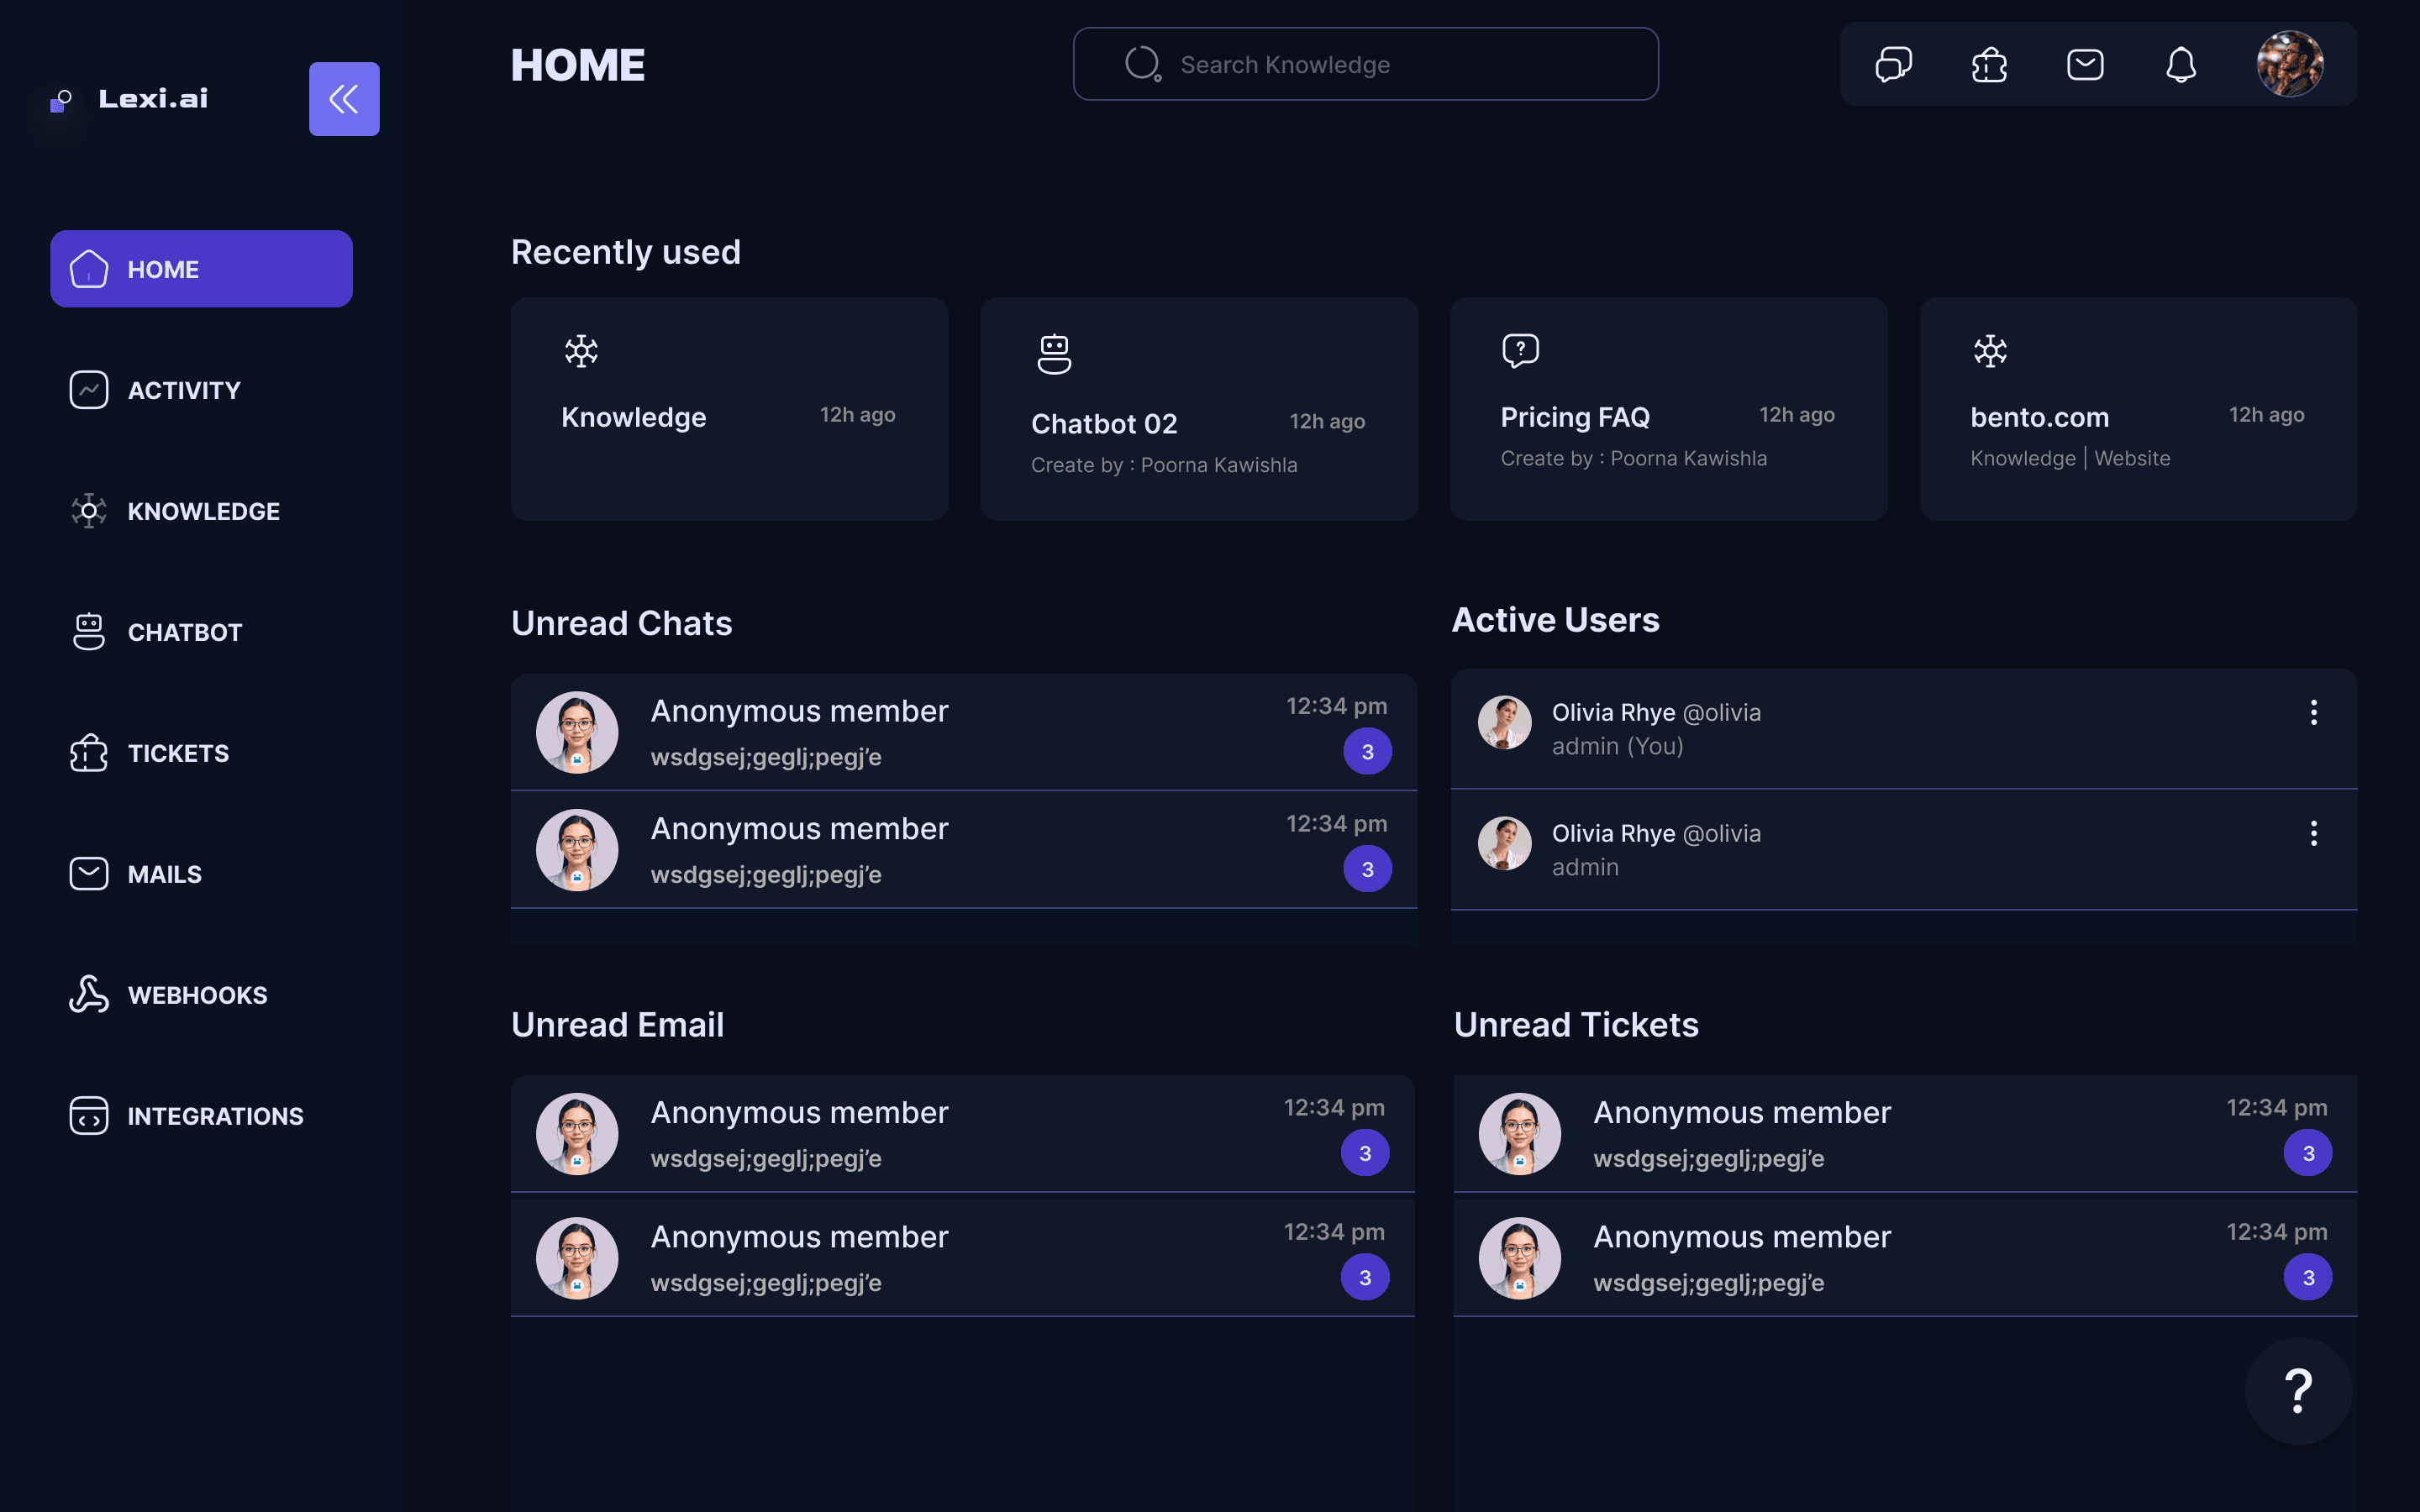The image size is (2420, 1512).
Task: Open first unread chat from Anonymous member
Action: coord(962,732)
